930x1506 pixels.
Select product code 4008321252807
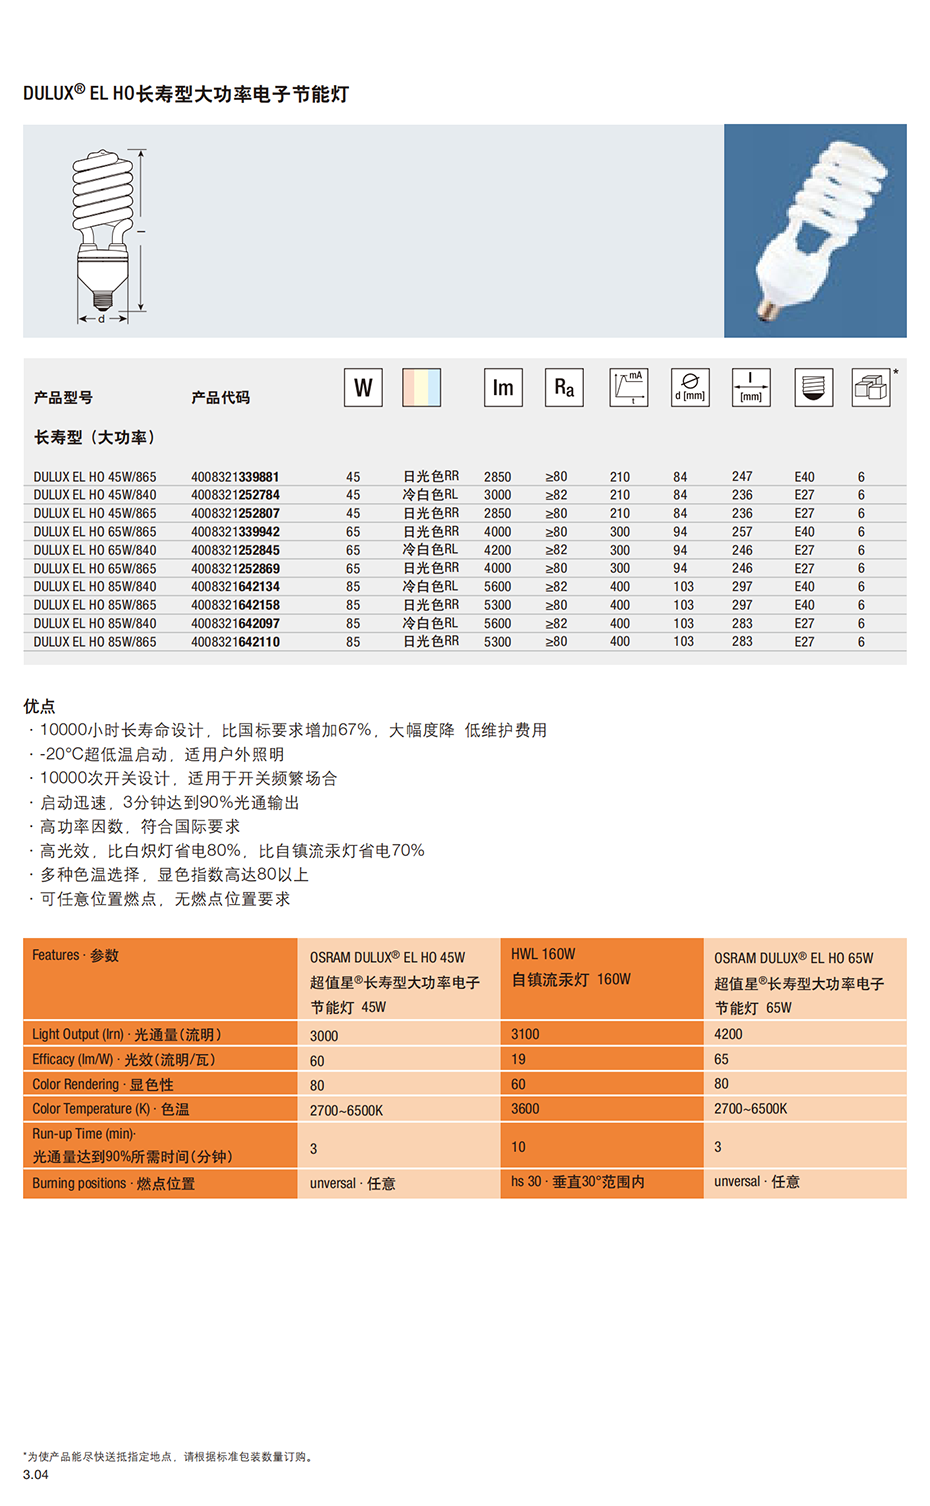pyautogui.click(x=235, y=513)
